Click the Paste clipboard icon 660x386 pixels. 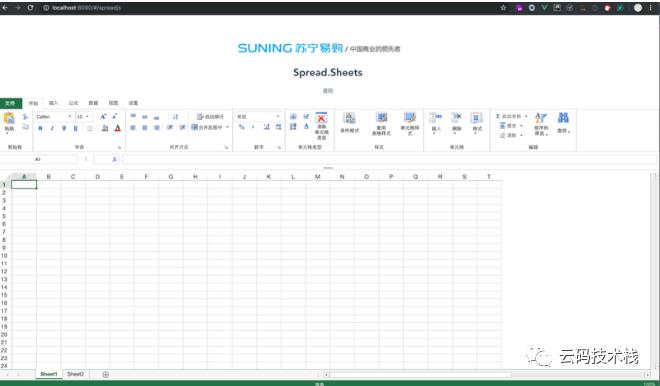pyautogui.click(x=9, y=118)
